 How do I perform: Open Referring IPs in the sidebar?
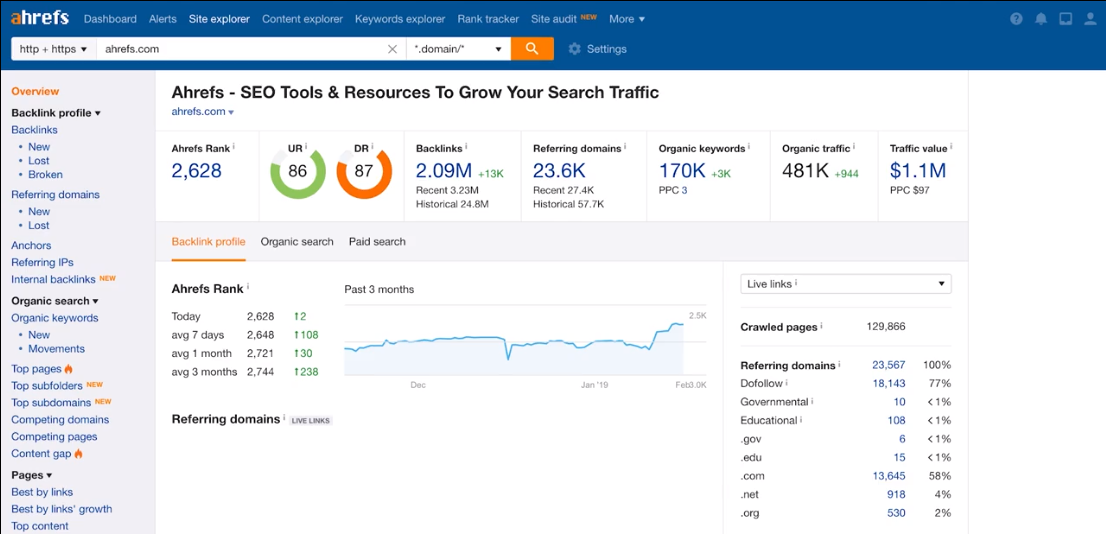click(42, 262)
